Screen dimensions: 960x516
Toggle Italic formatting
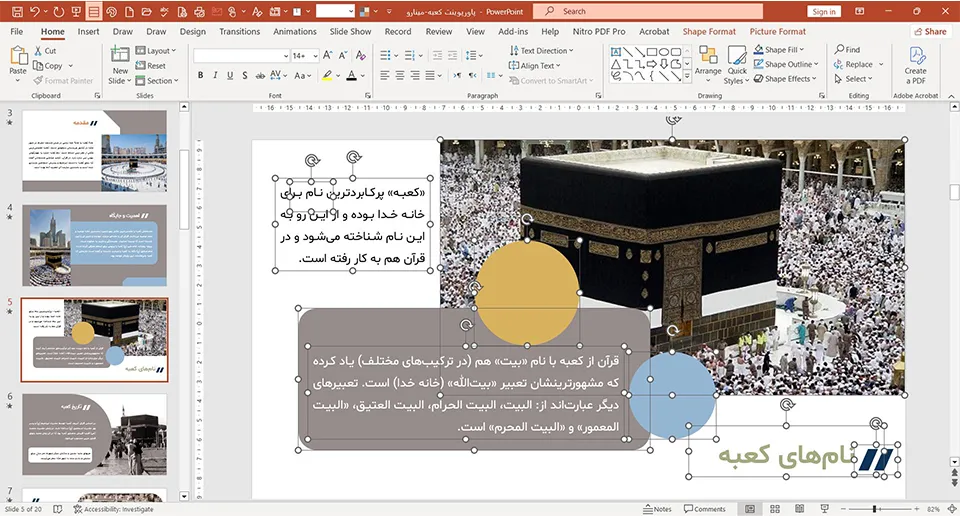pyautogui.click(x=215, y=75)
